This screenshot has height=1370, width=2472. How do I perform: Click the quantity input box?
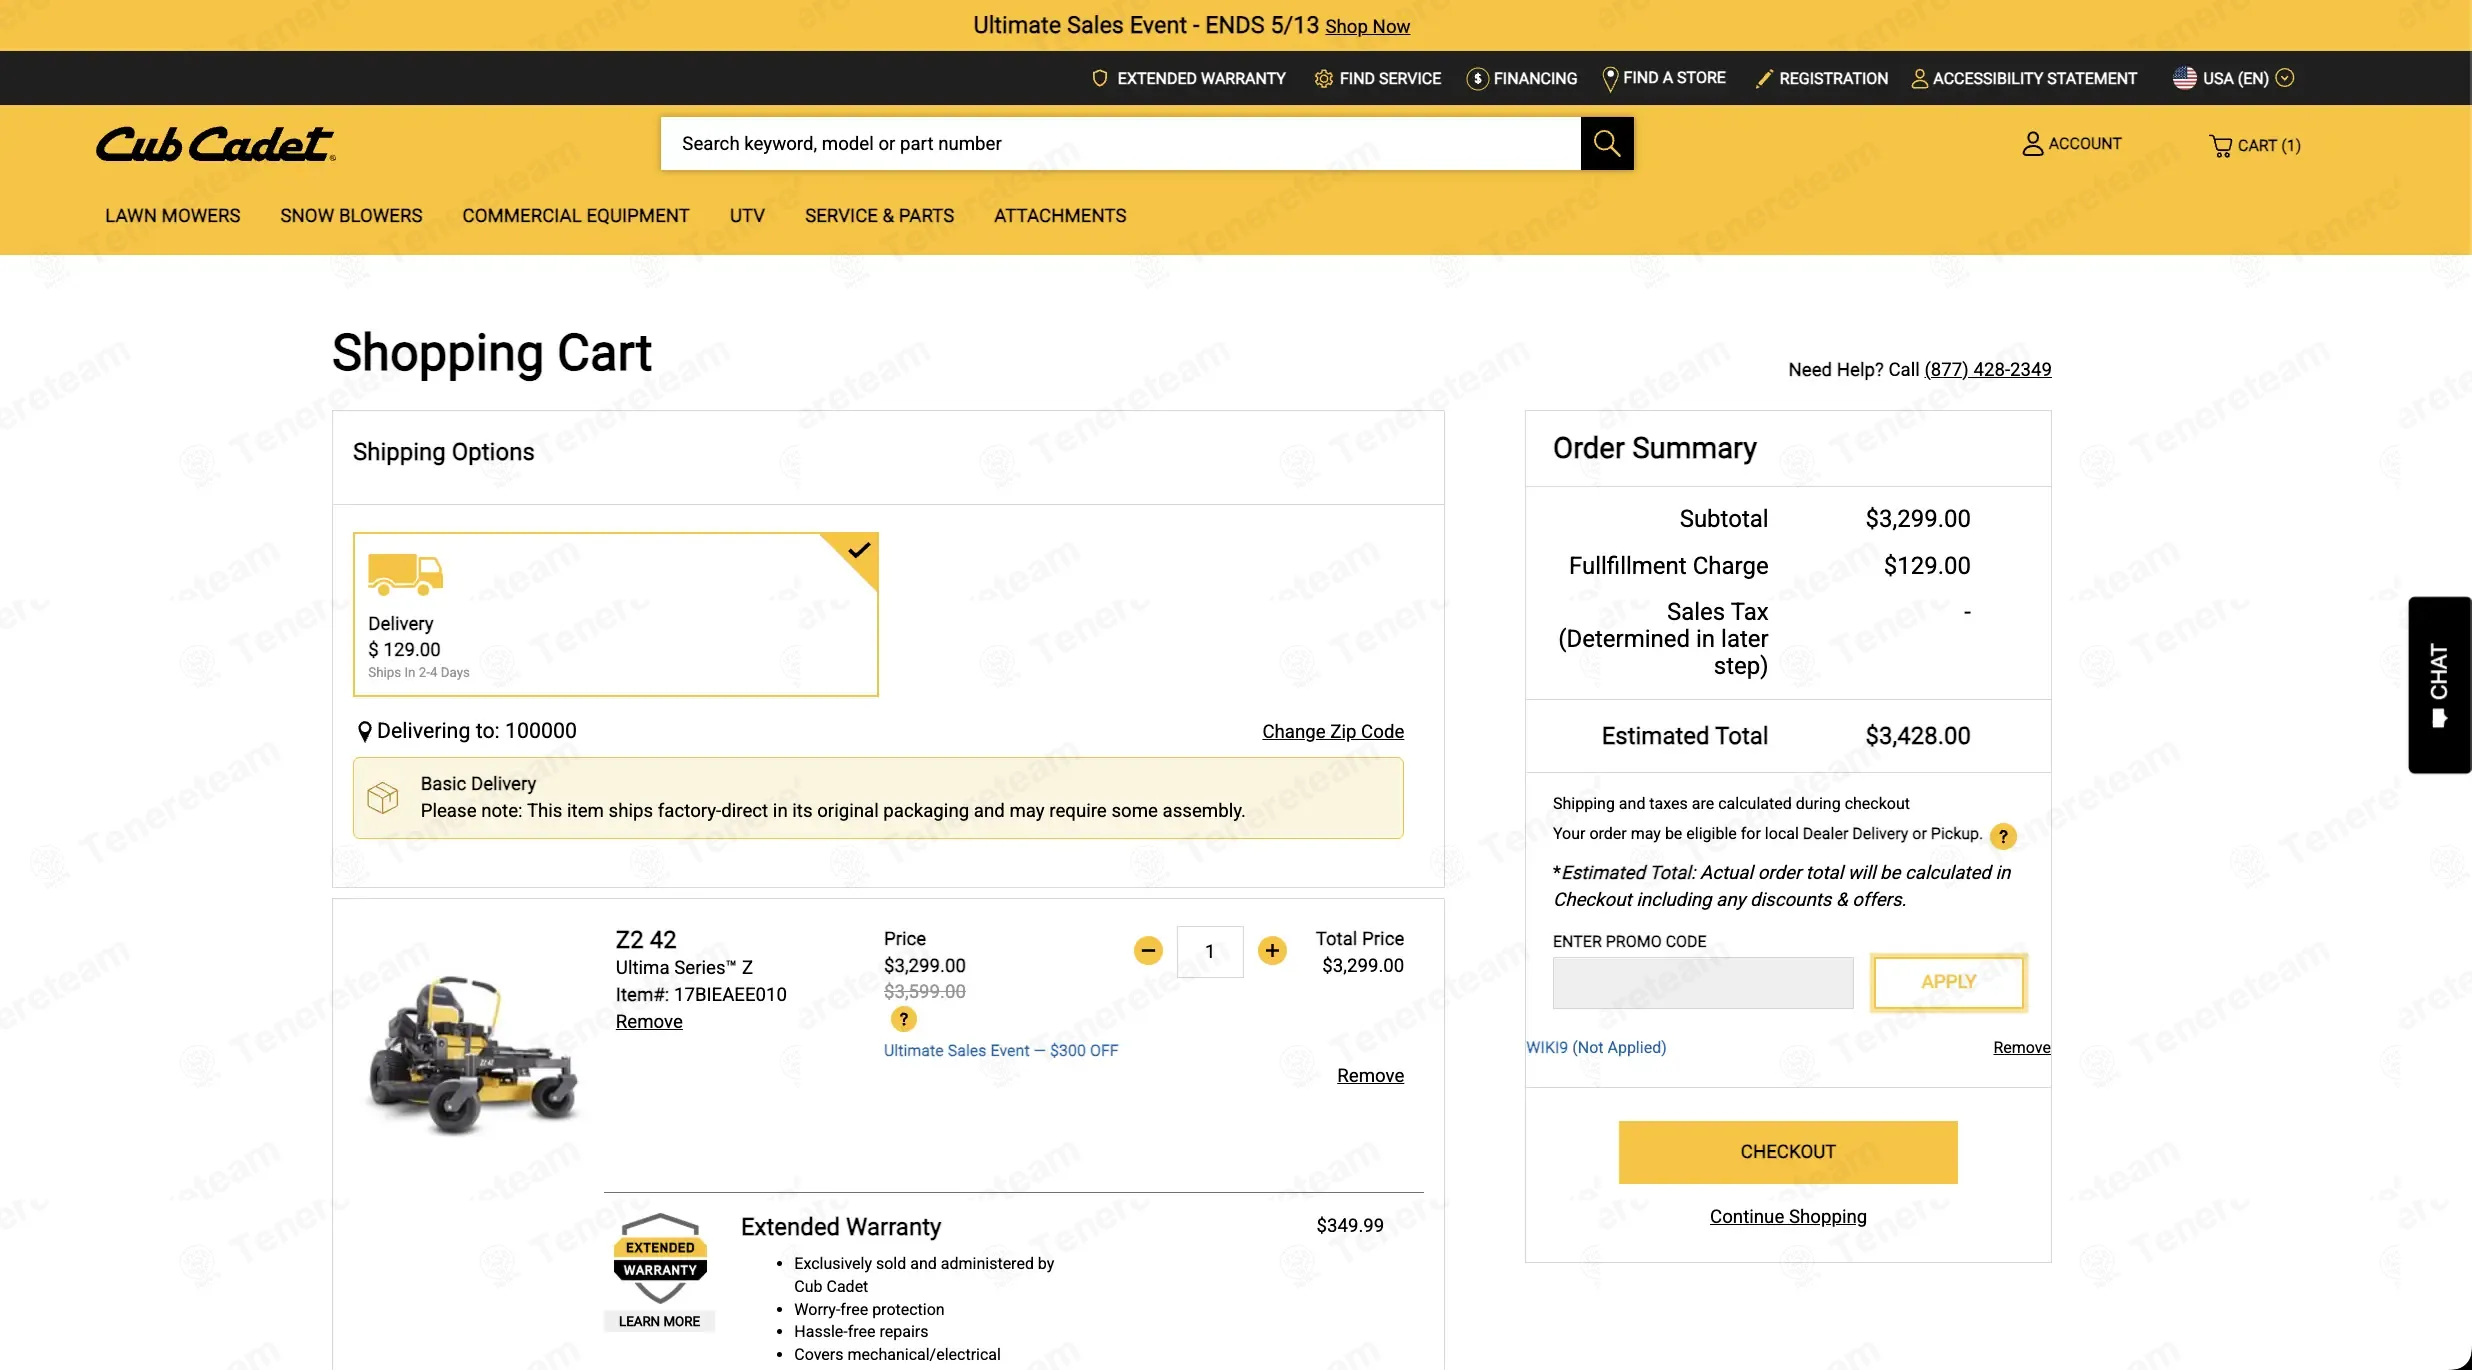[1210, 951]
